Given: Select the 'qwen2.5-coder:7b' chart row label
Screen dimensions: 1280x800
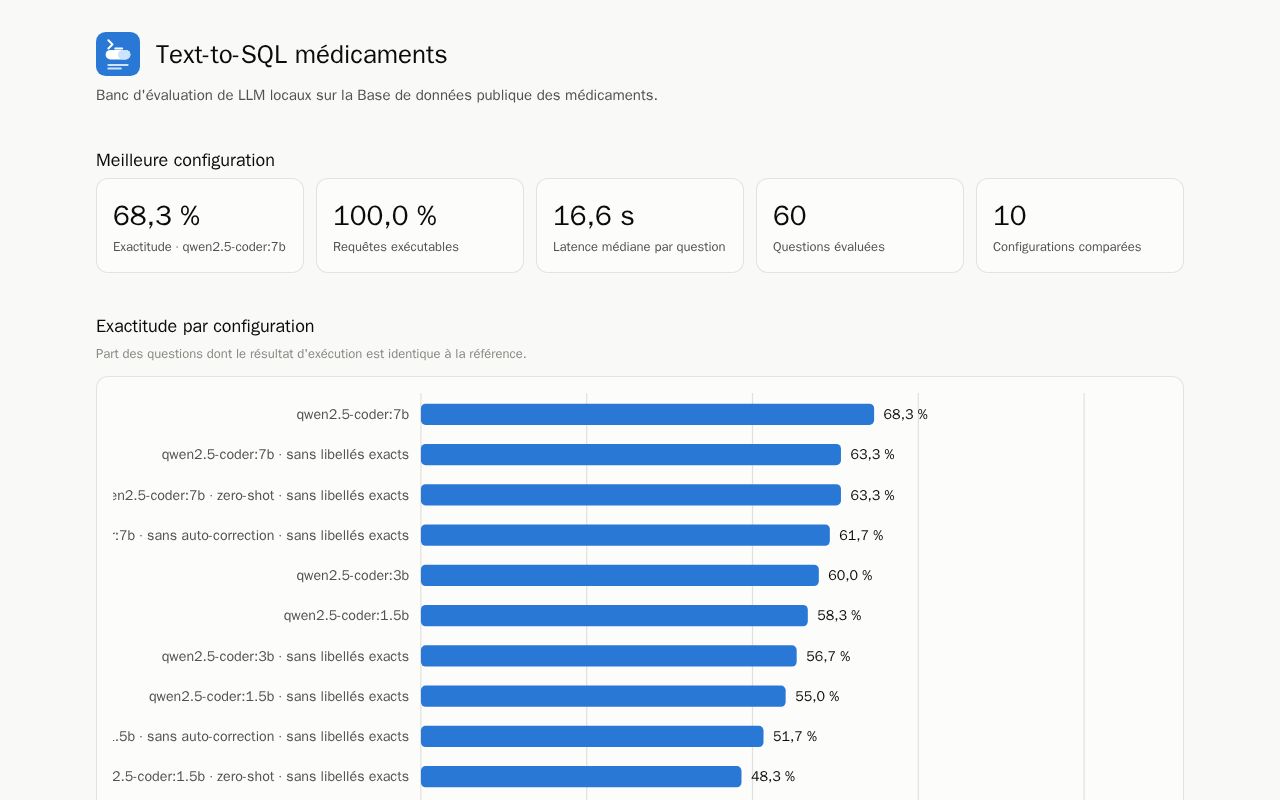Looking at the screenshot, I should pos(352,414).
